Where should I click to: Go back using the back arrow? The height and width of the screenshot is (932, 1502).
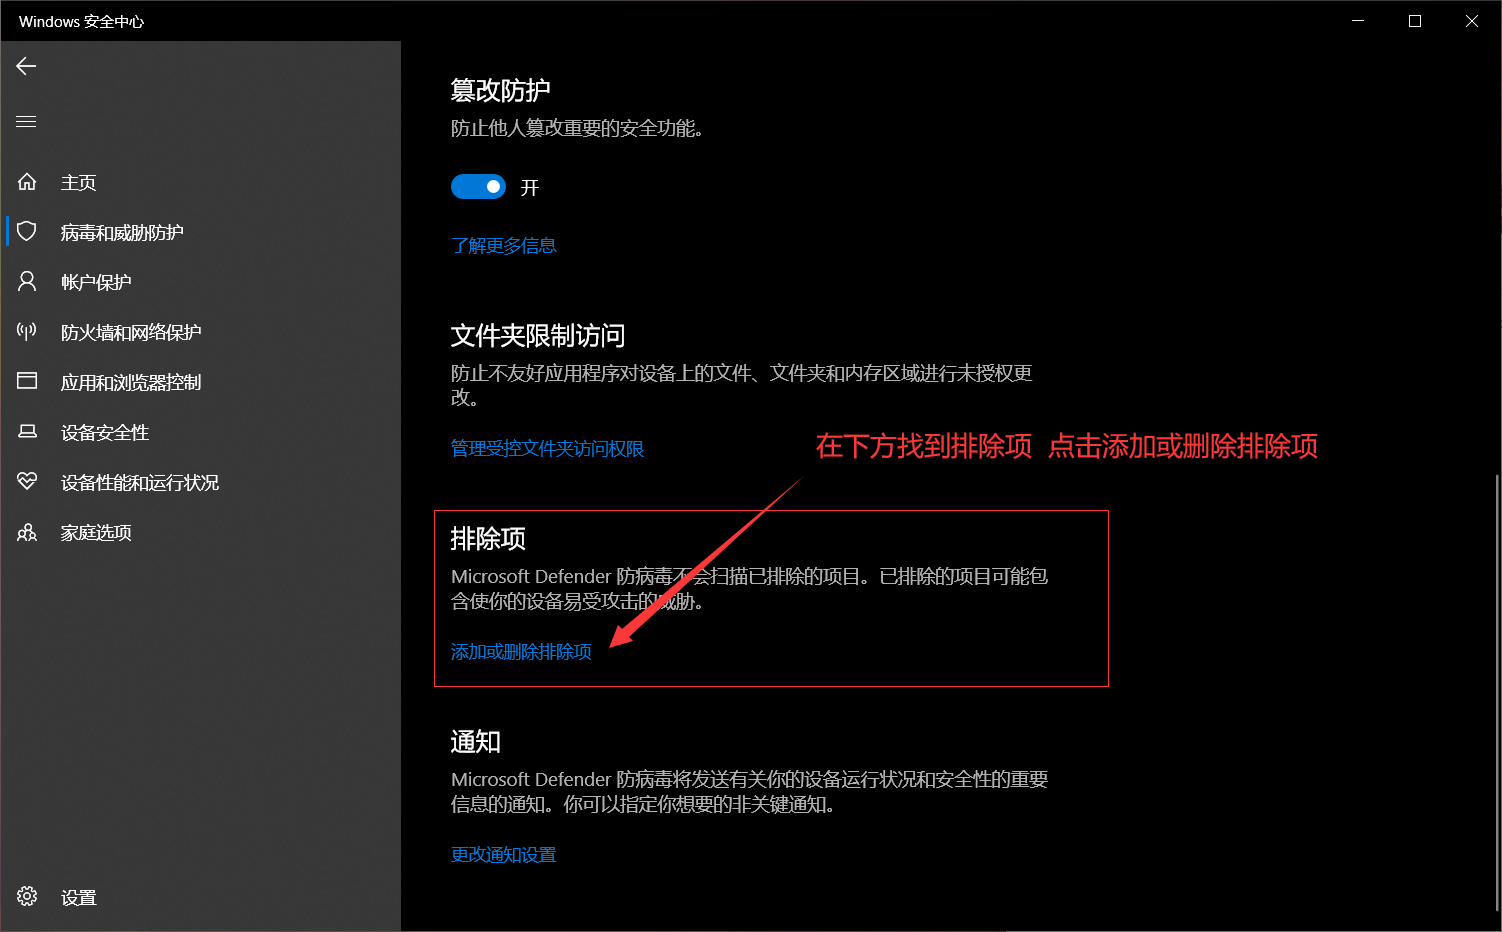point(26,66)
